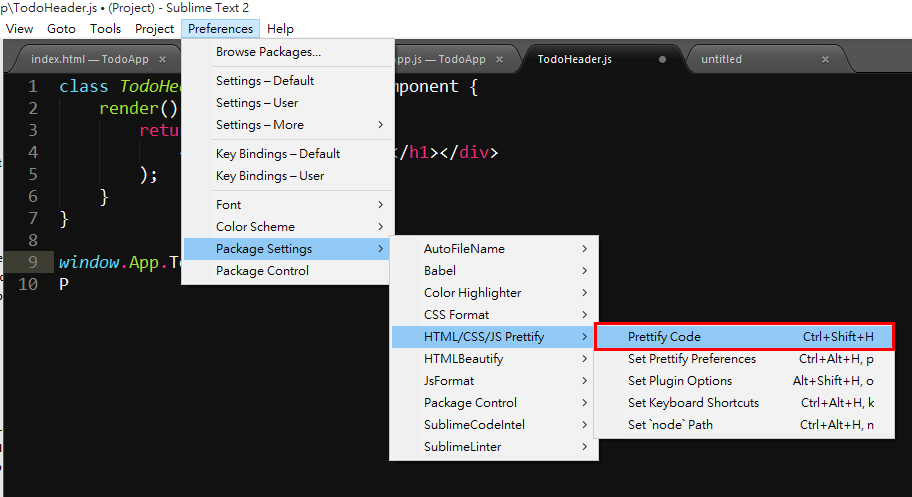The width and height of the screenshot is (912, 497).
Task: Choose Set Plugin Options
Action: pyautogui.click(x=744, y=381)
